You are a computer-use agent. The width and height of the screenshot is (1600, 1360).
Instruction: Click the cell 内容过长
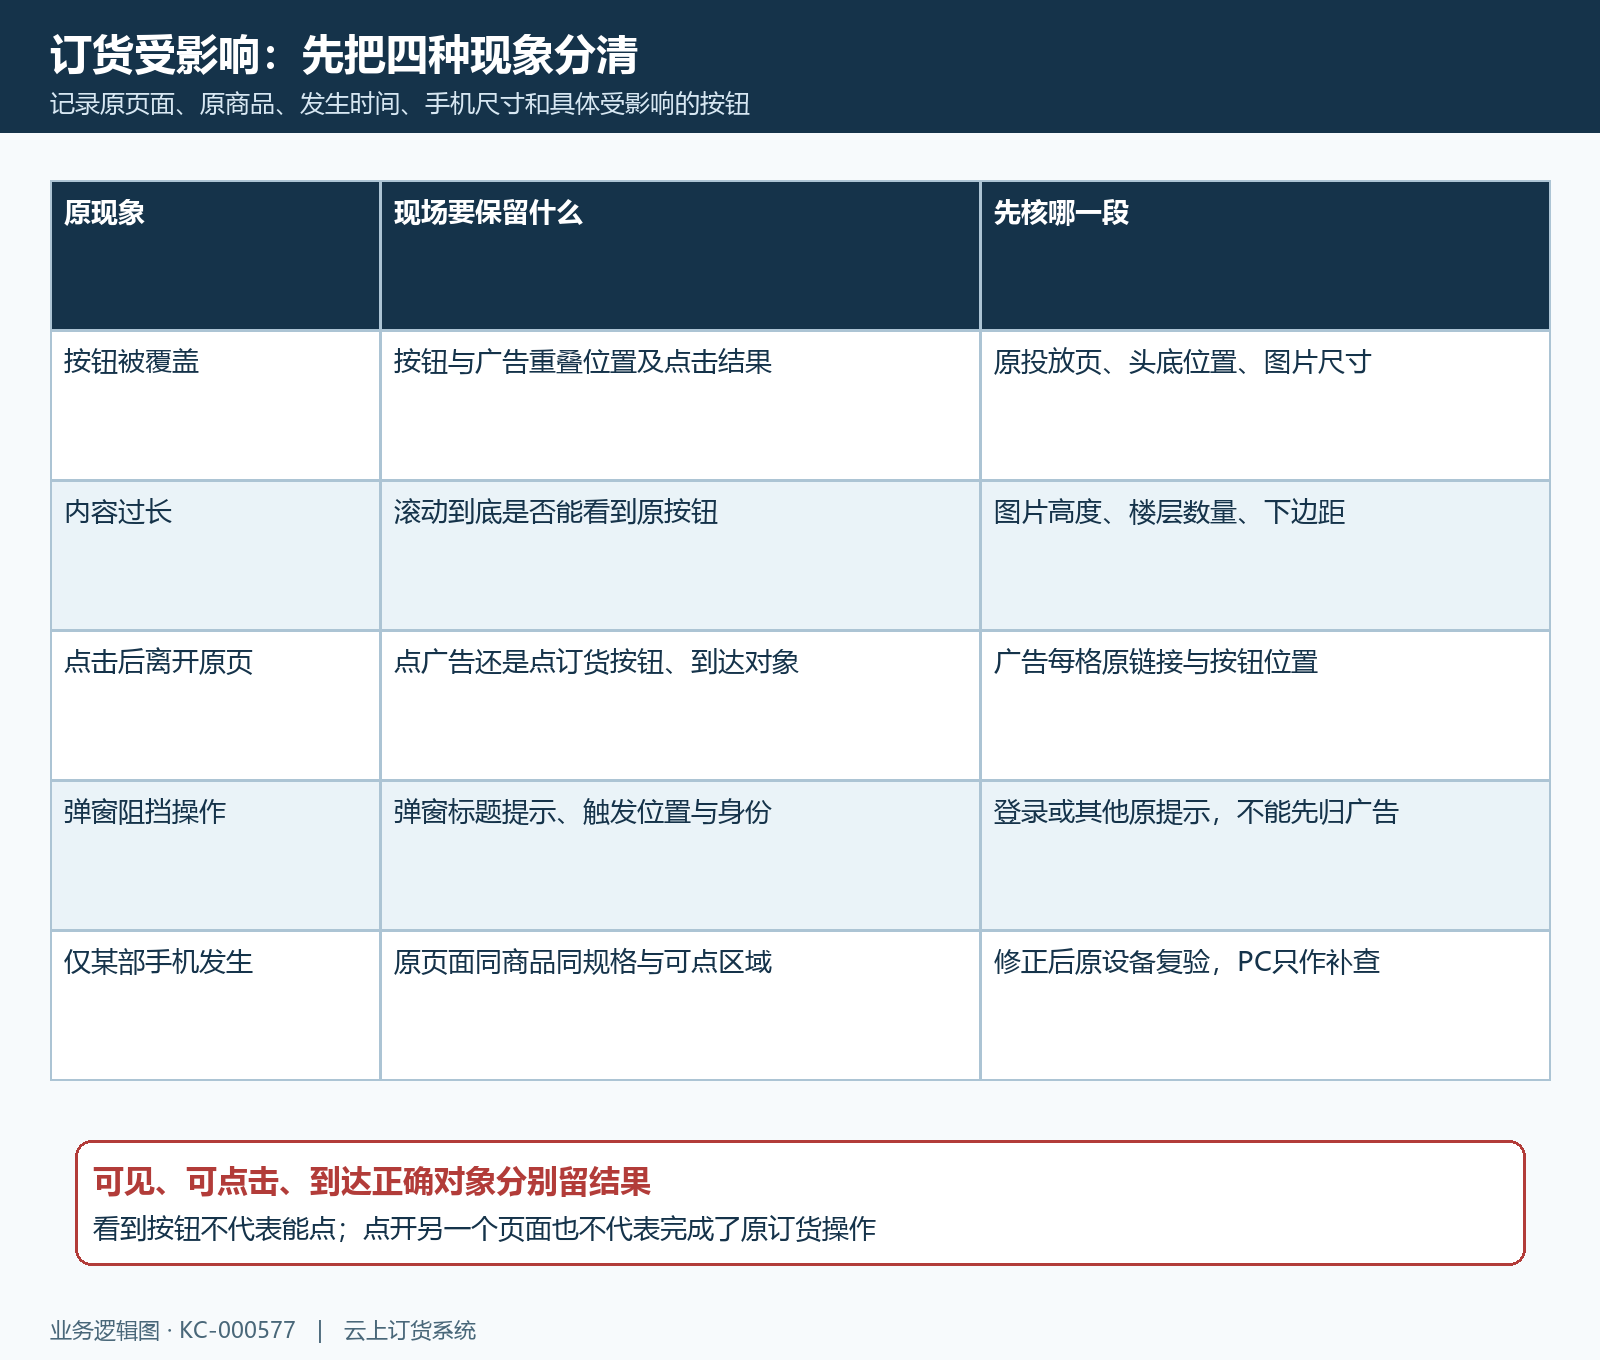coord(215,555)
